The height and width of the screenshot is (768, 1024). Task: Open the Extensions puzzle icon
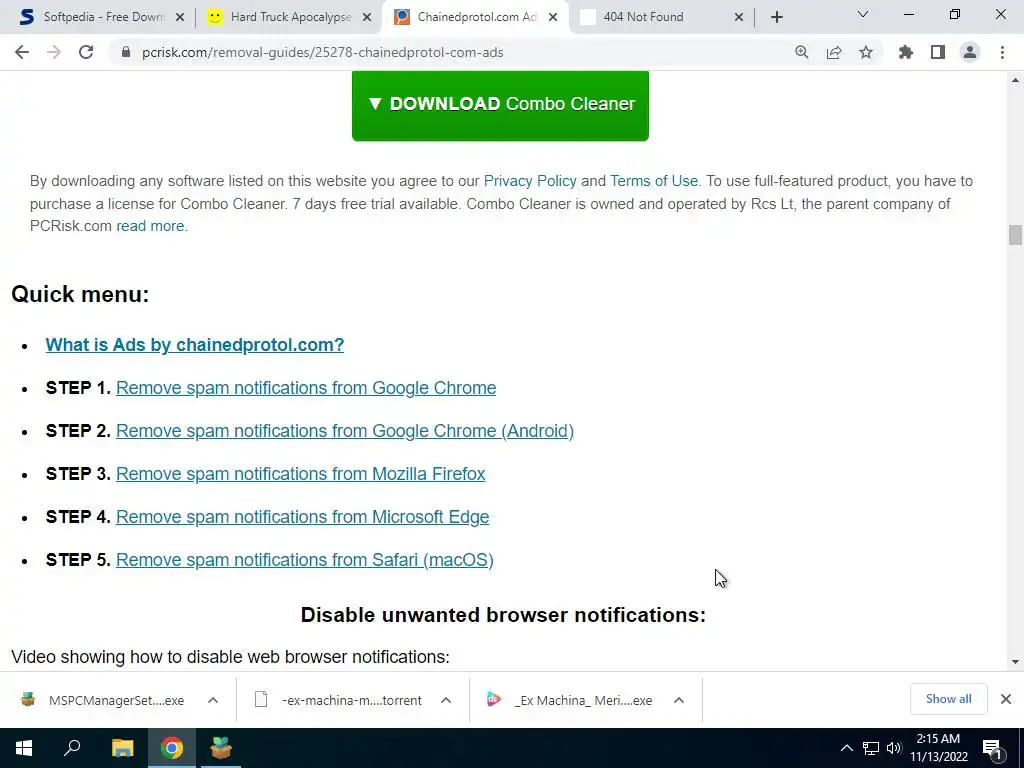906,52
